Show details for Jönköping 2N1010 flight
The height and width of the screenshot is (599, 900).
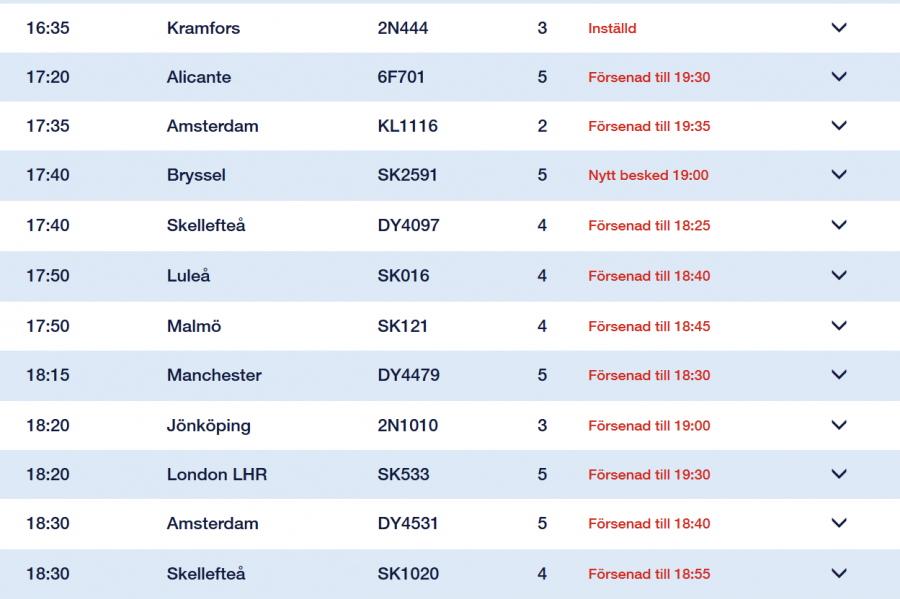click(x=839, y=425)
